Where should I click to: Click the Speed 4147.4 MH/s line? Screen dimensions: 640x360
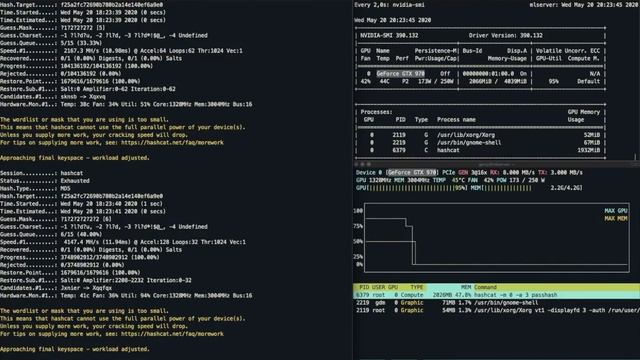tap(123, 242)
